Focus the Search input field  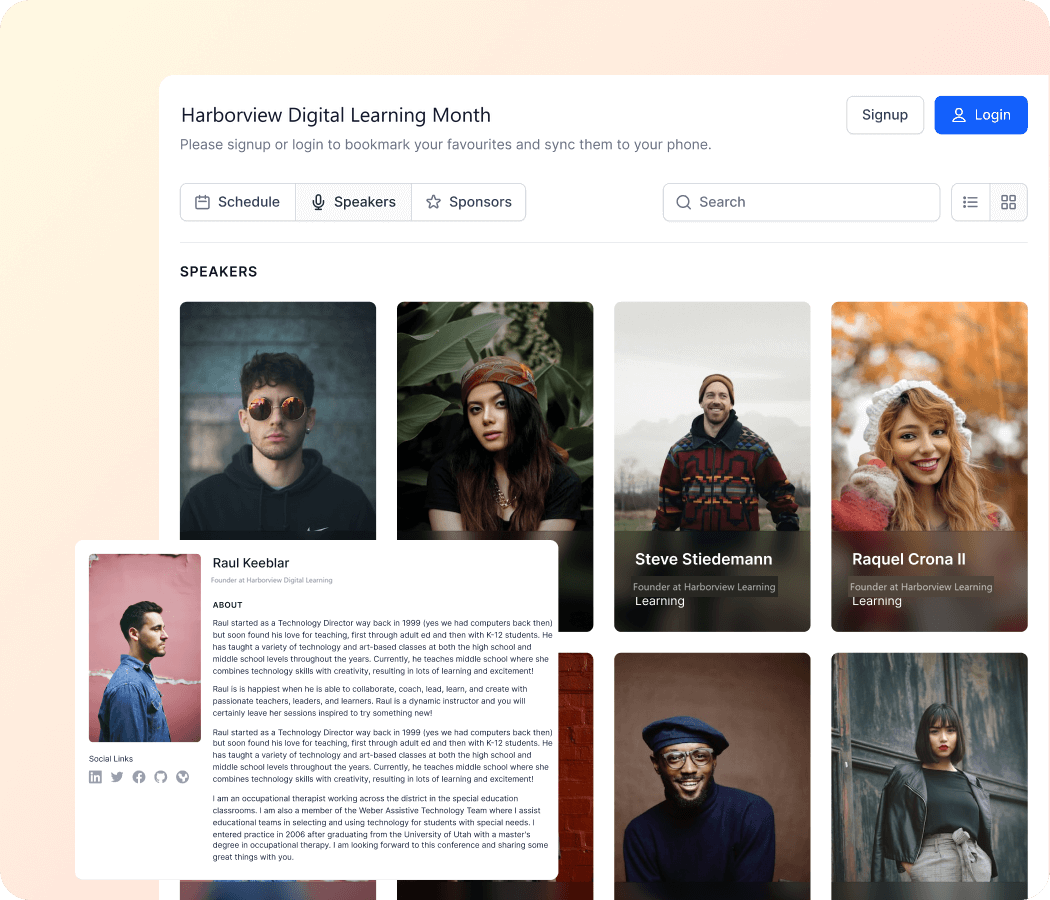802,202
